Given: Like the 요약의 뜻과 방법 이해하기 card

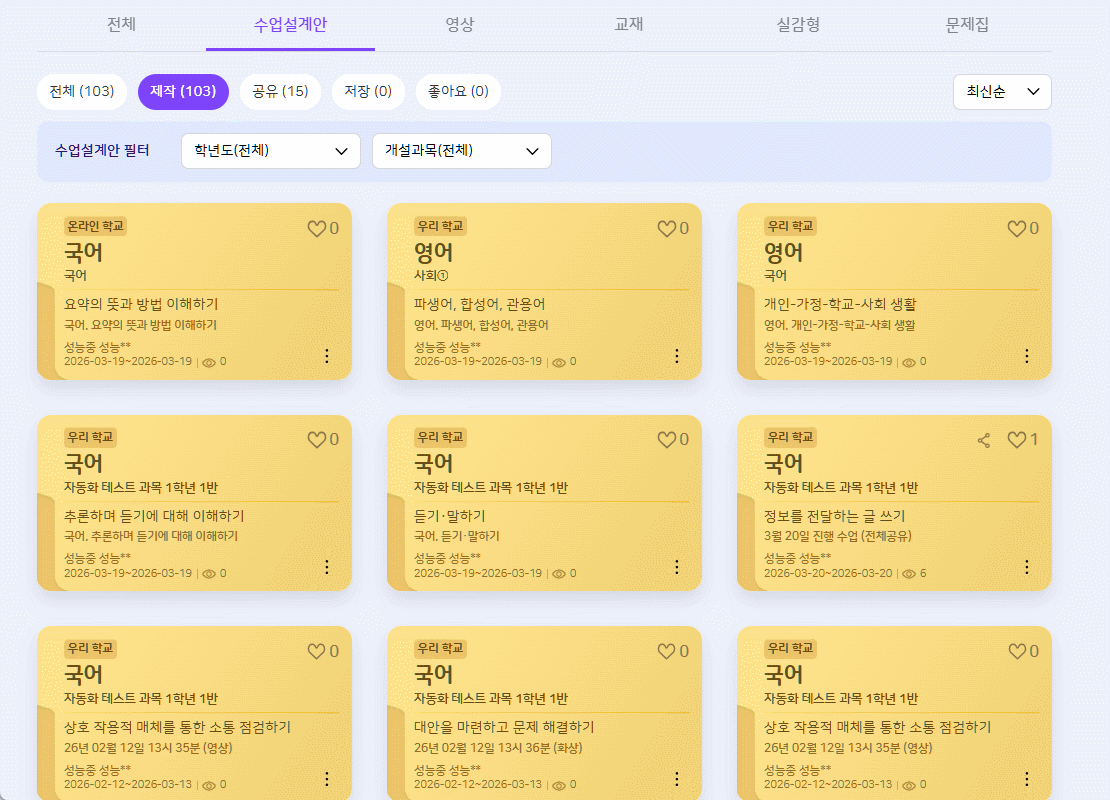Looking at the screenshot, I should (317, 229).
